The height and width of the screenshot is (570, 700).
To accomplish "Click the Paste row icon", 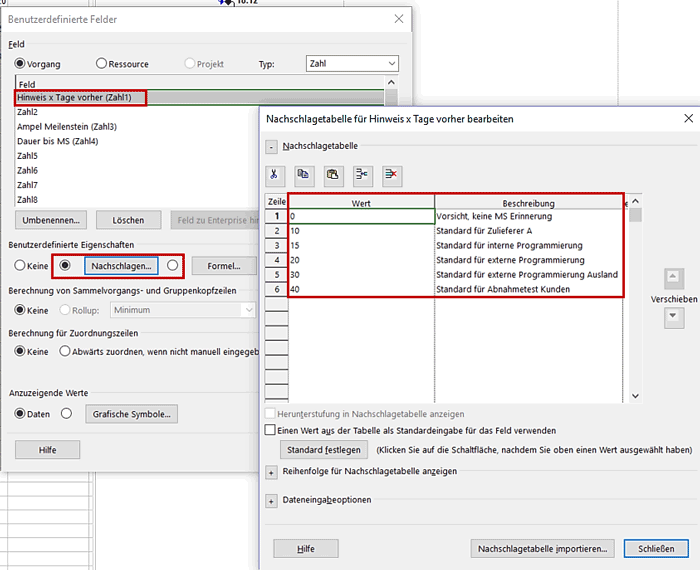I will 333,174.
